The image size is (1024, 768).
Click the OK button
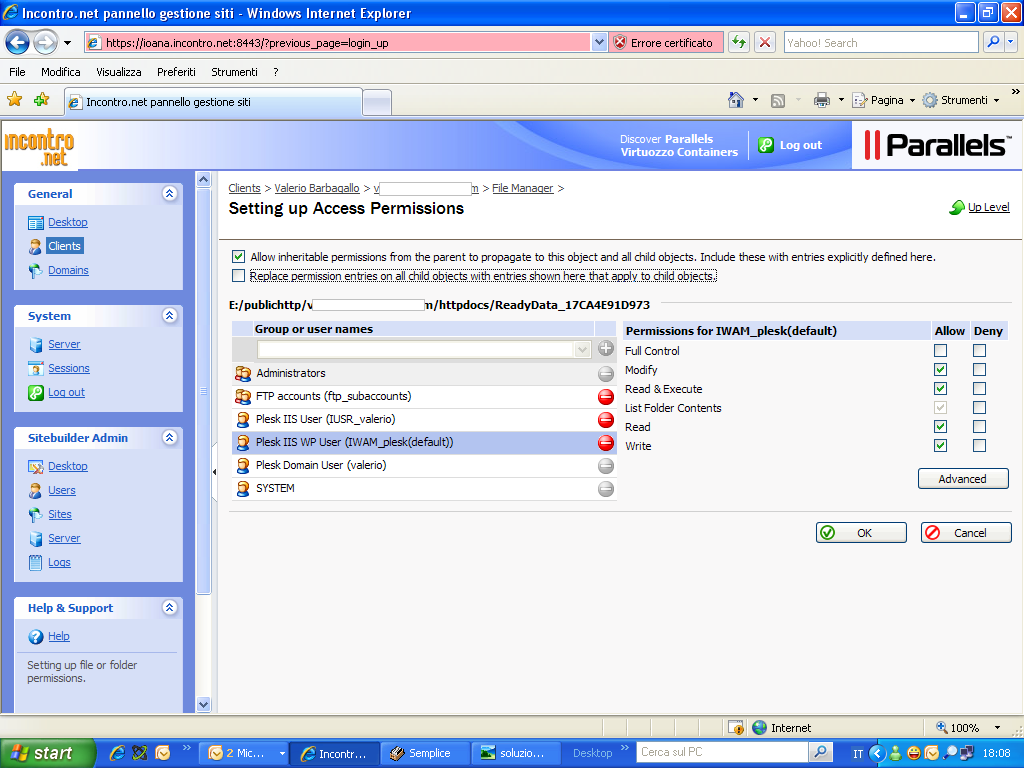[x=861, y=533]
